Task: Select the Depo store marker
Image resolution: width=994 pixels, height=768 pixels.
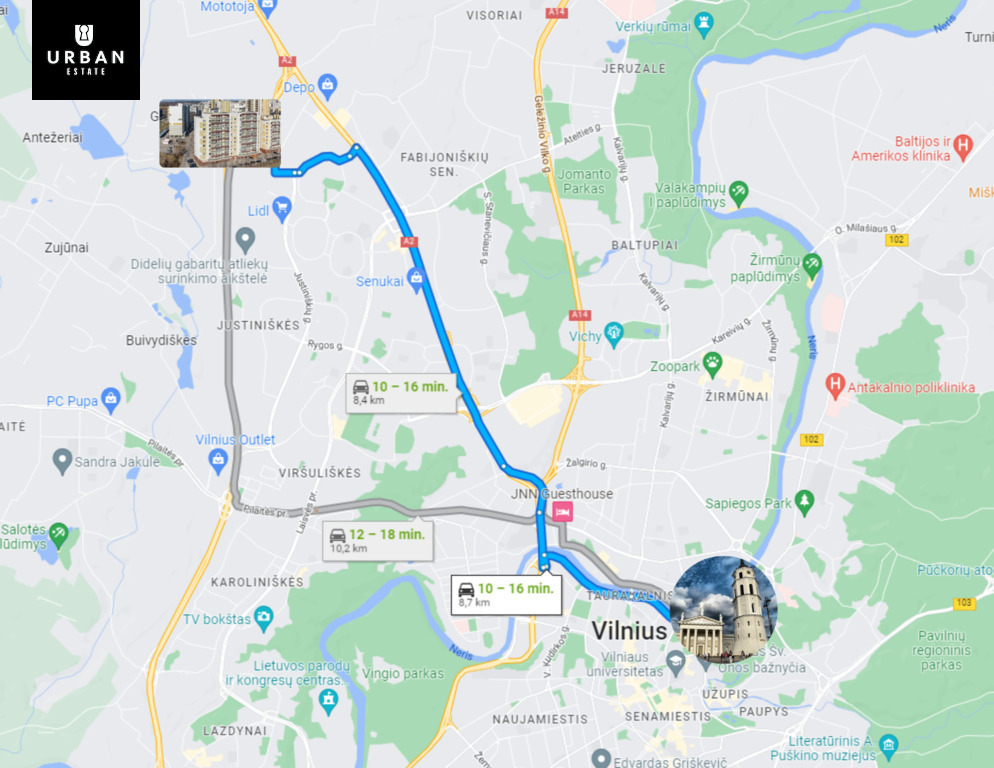Action: 327,86
